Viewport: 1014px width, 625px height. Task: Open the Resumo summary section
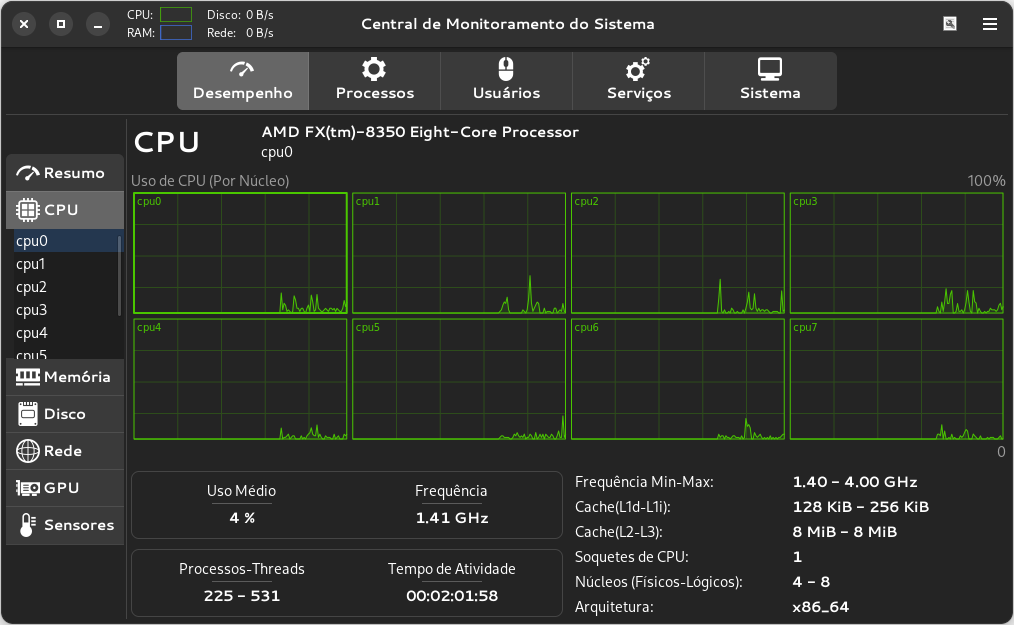[65, 173]
